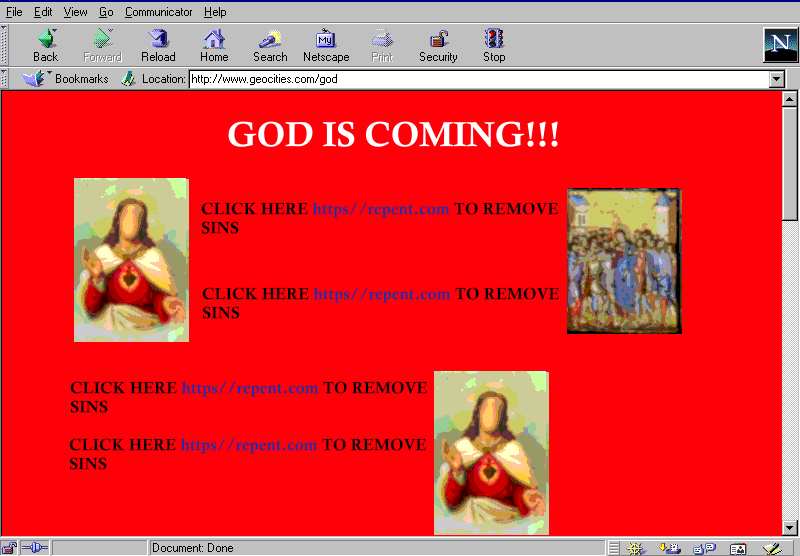Open the Search button in toolbar
Image resolution: width=800 pixels, height=556 pixels.
tap(270, 45)
